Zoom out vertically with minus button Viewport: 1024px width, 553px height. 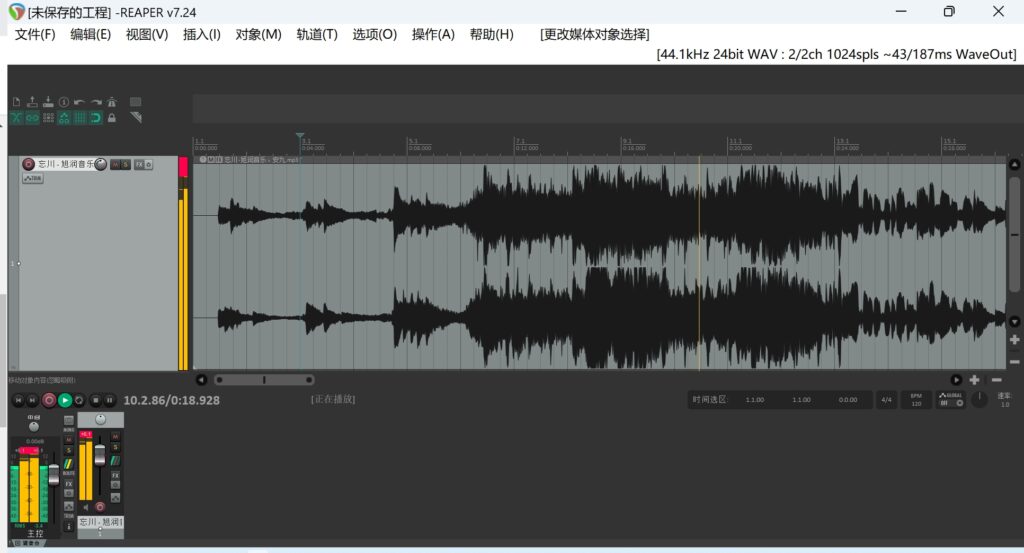click(1014, 361)
